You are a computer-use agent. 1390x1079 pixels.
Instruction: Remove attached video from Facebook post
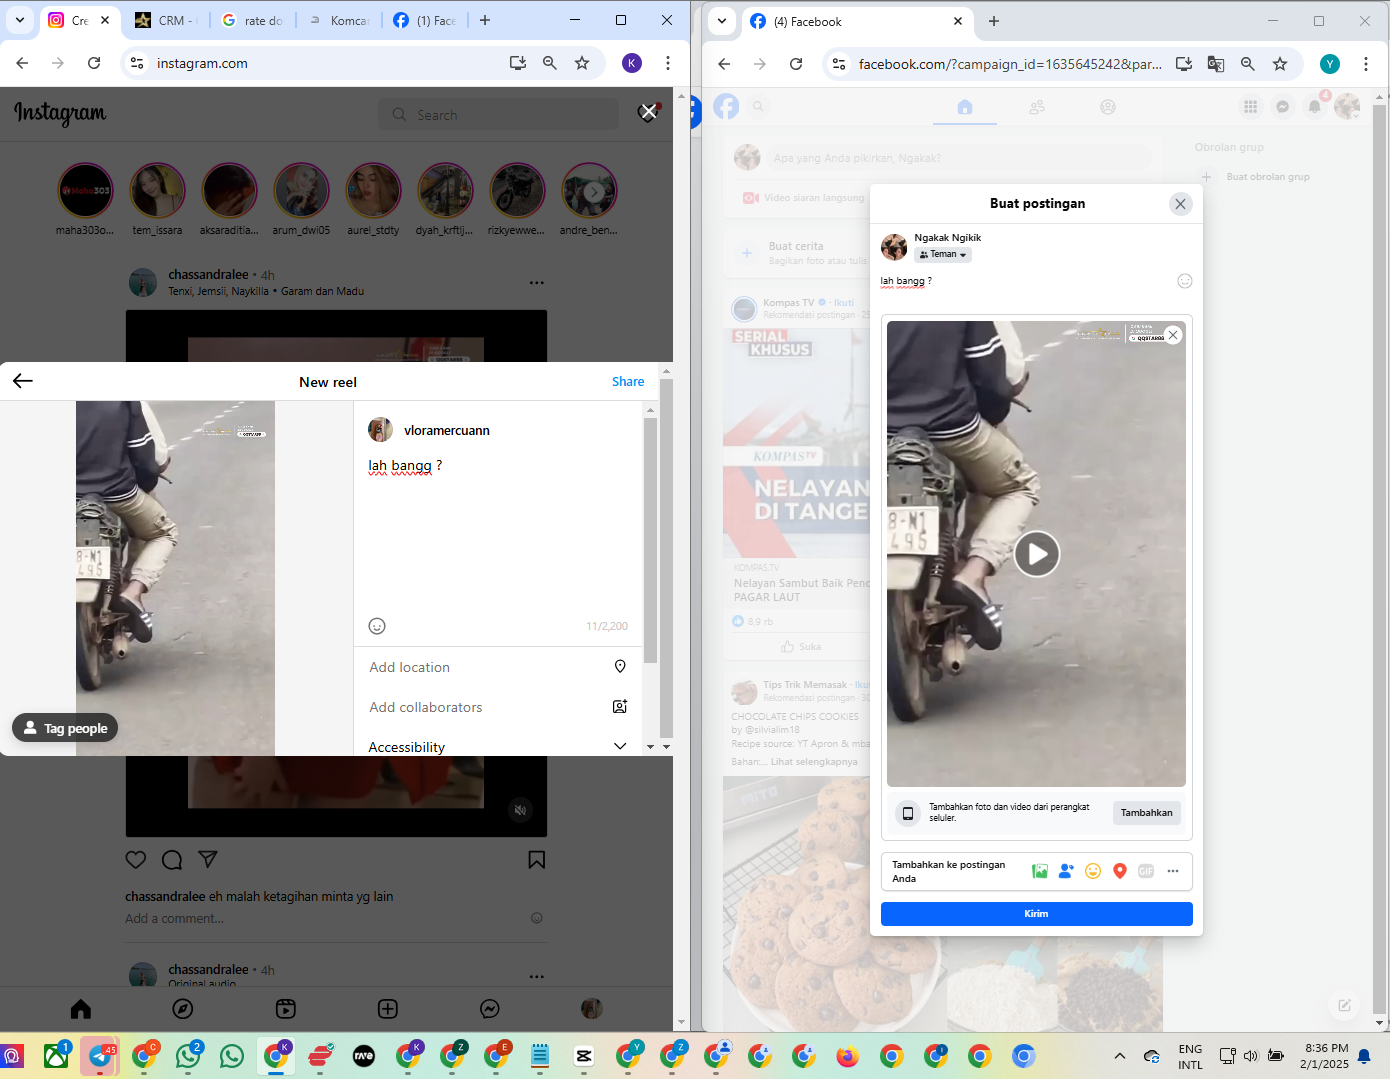pyautogui.click(x=1173, y=335)
